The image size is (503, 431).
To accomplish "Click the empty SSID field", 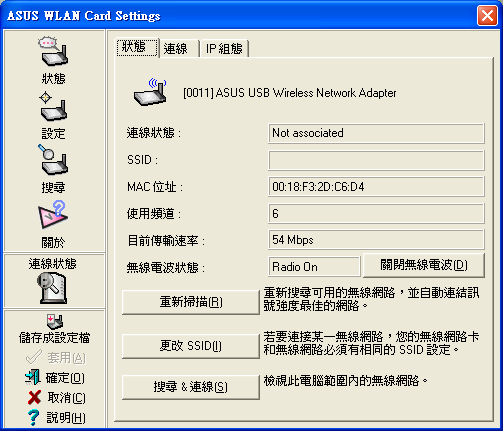I will [376, 160].
